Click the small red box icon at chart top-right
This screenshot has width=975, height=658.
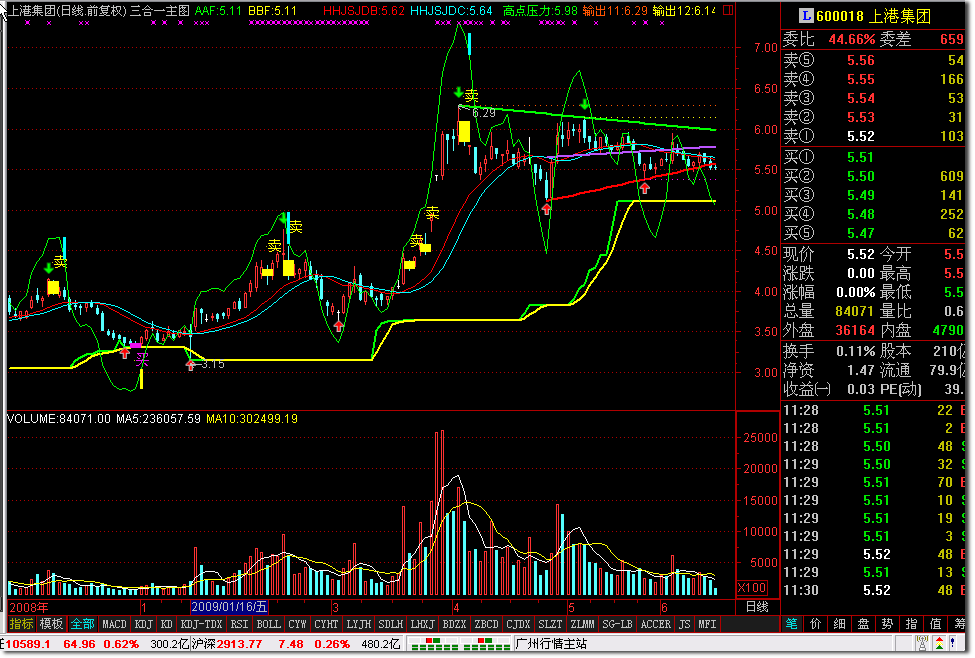pyautogui.click(x=728, y=11)
